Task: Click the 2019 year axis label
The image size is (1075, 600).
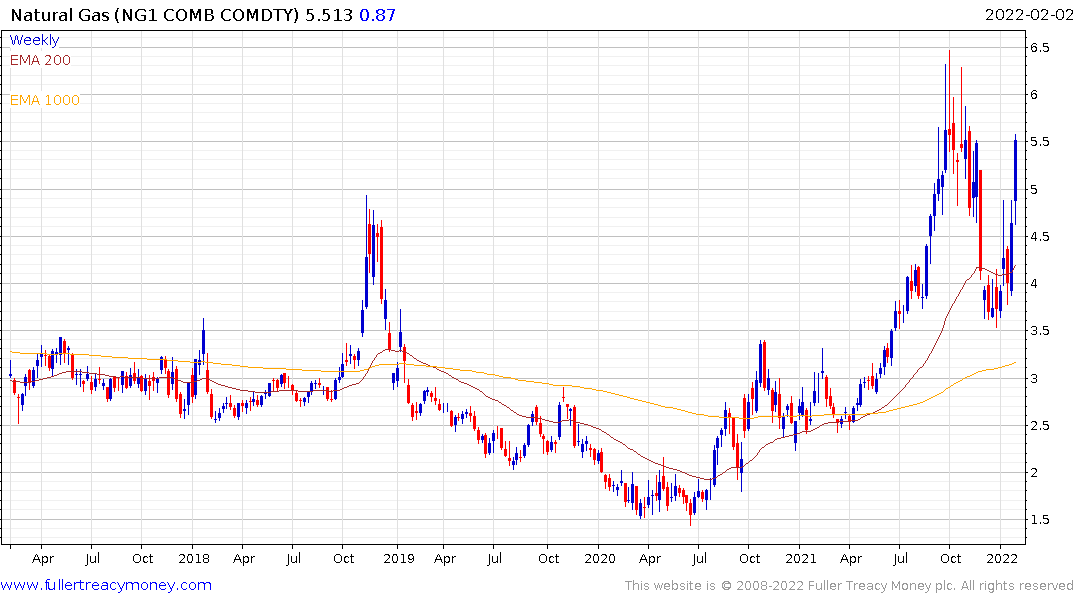Action: click(398, 558)
